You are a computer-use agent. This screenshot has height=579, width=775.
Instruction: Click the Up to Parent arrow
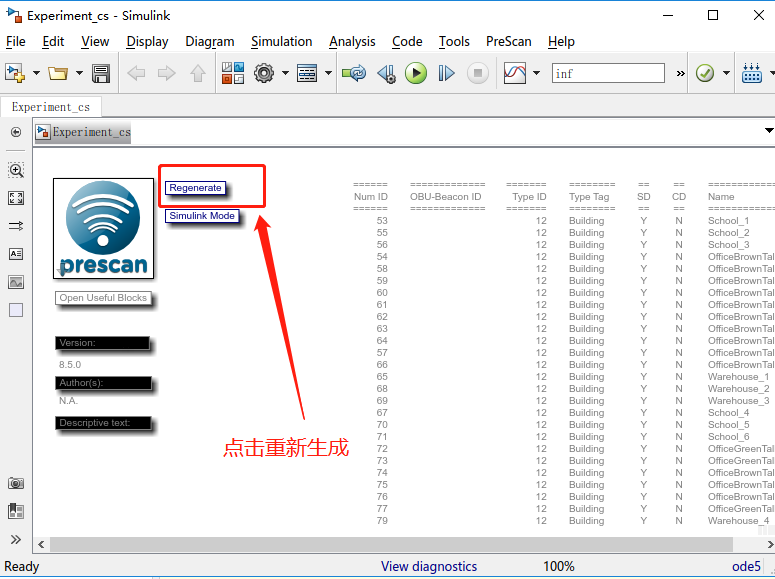pos(198,73)
